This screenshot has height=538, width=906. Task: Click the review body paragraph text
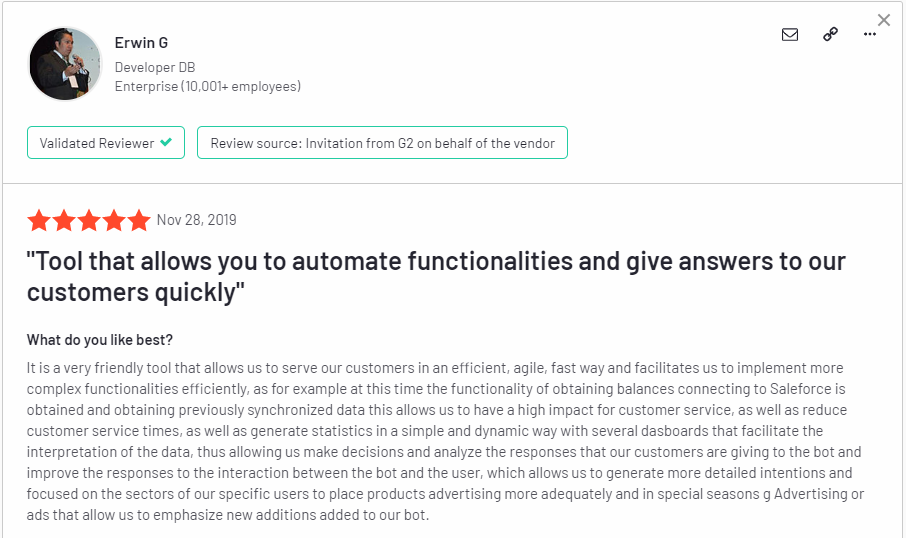click(x=445, y=441)
